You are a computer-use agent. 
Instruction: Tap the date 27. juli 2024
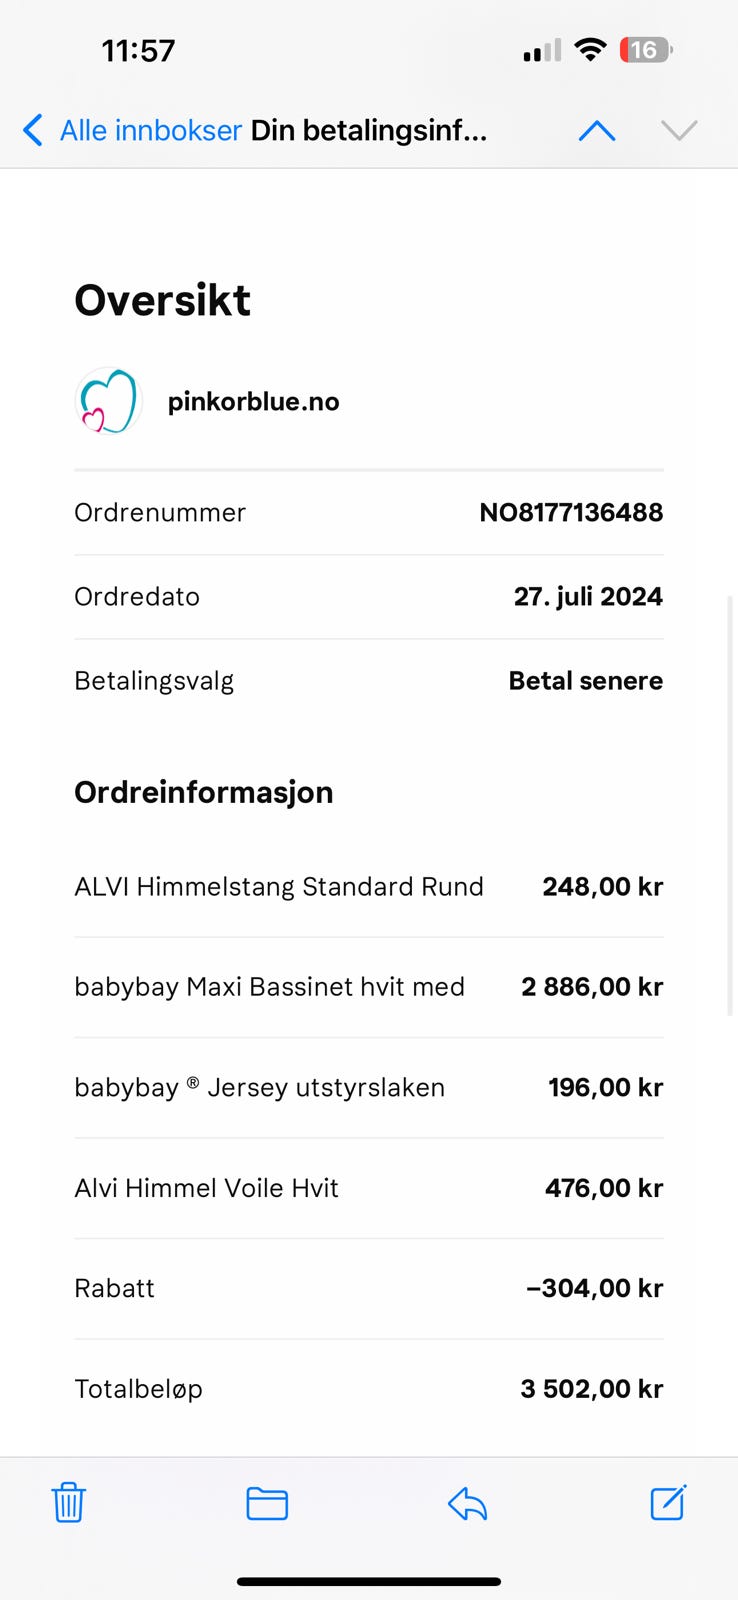click(588, 596)
